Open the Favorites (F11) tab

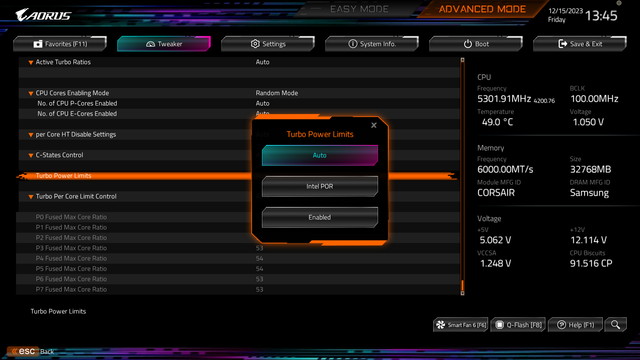pyautogui.click(x=60, y=44)
